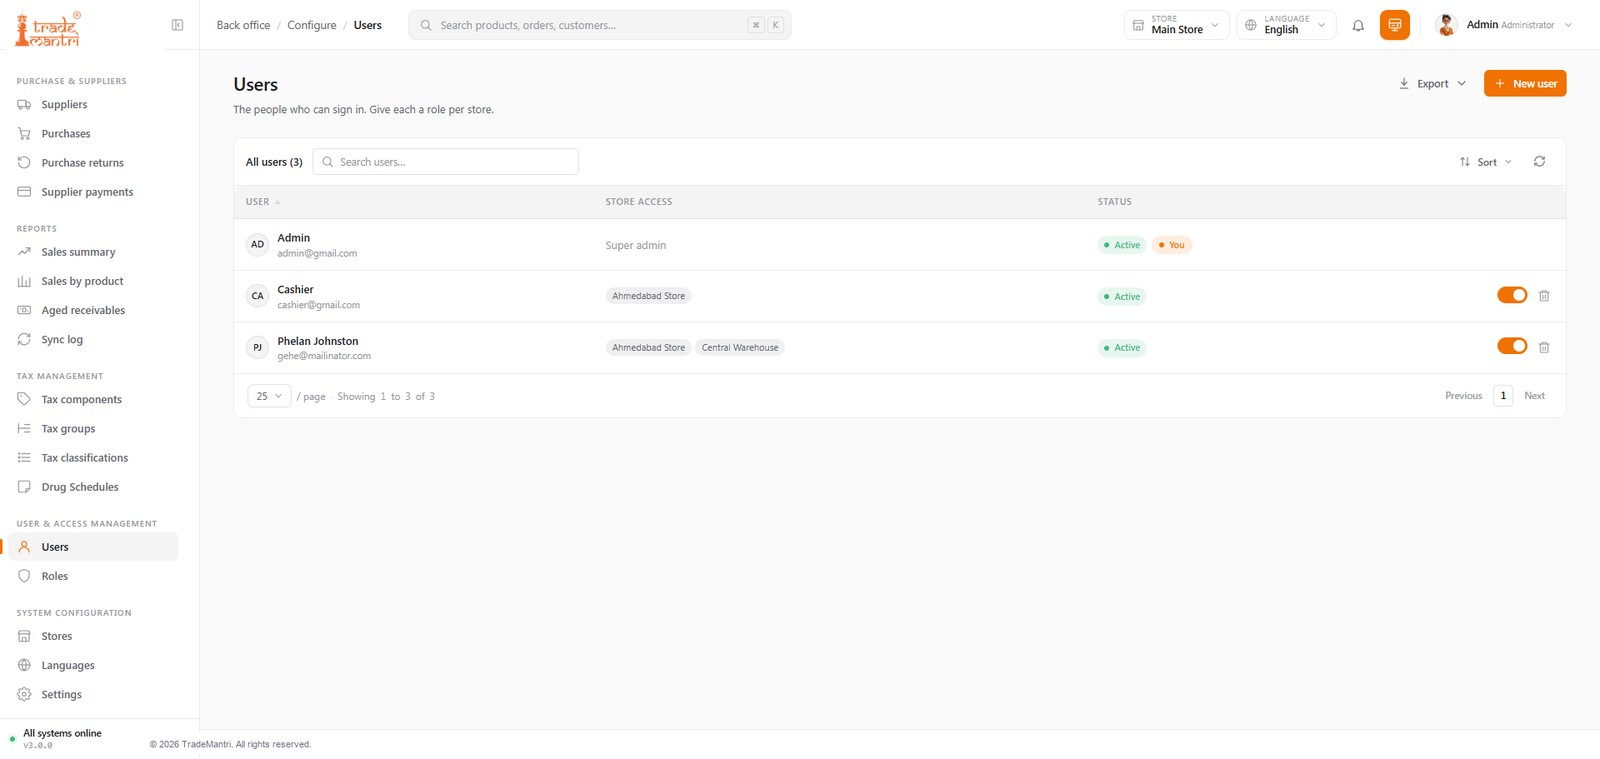Screen dimensions: 1600x759
Task: Click the New user button
Action: click(x=1525, y=84)
